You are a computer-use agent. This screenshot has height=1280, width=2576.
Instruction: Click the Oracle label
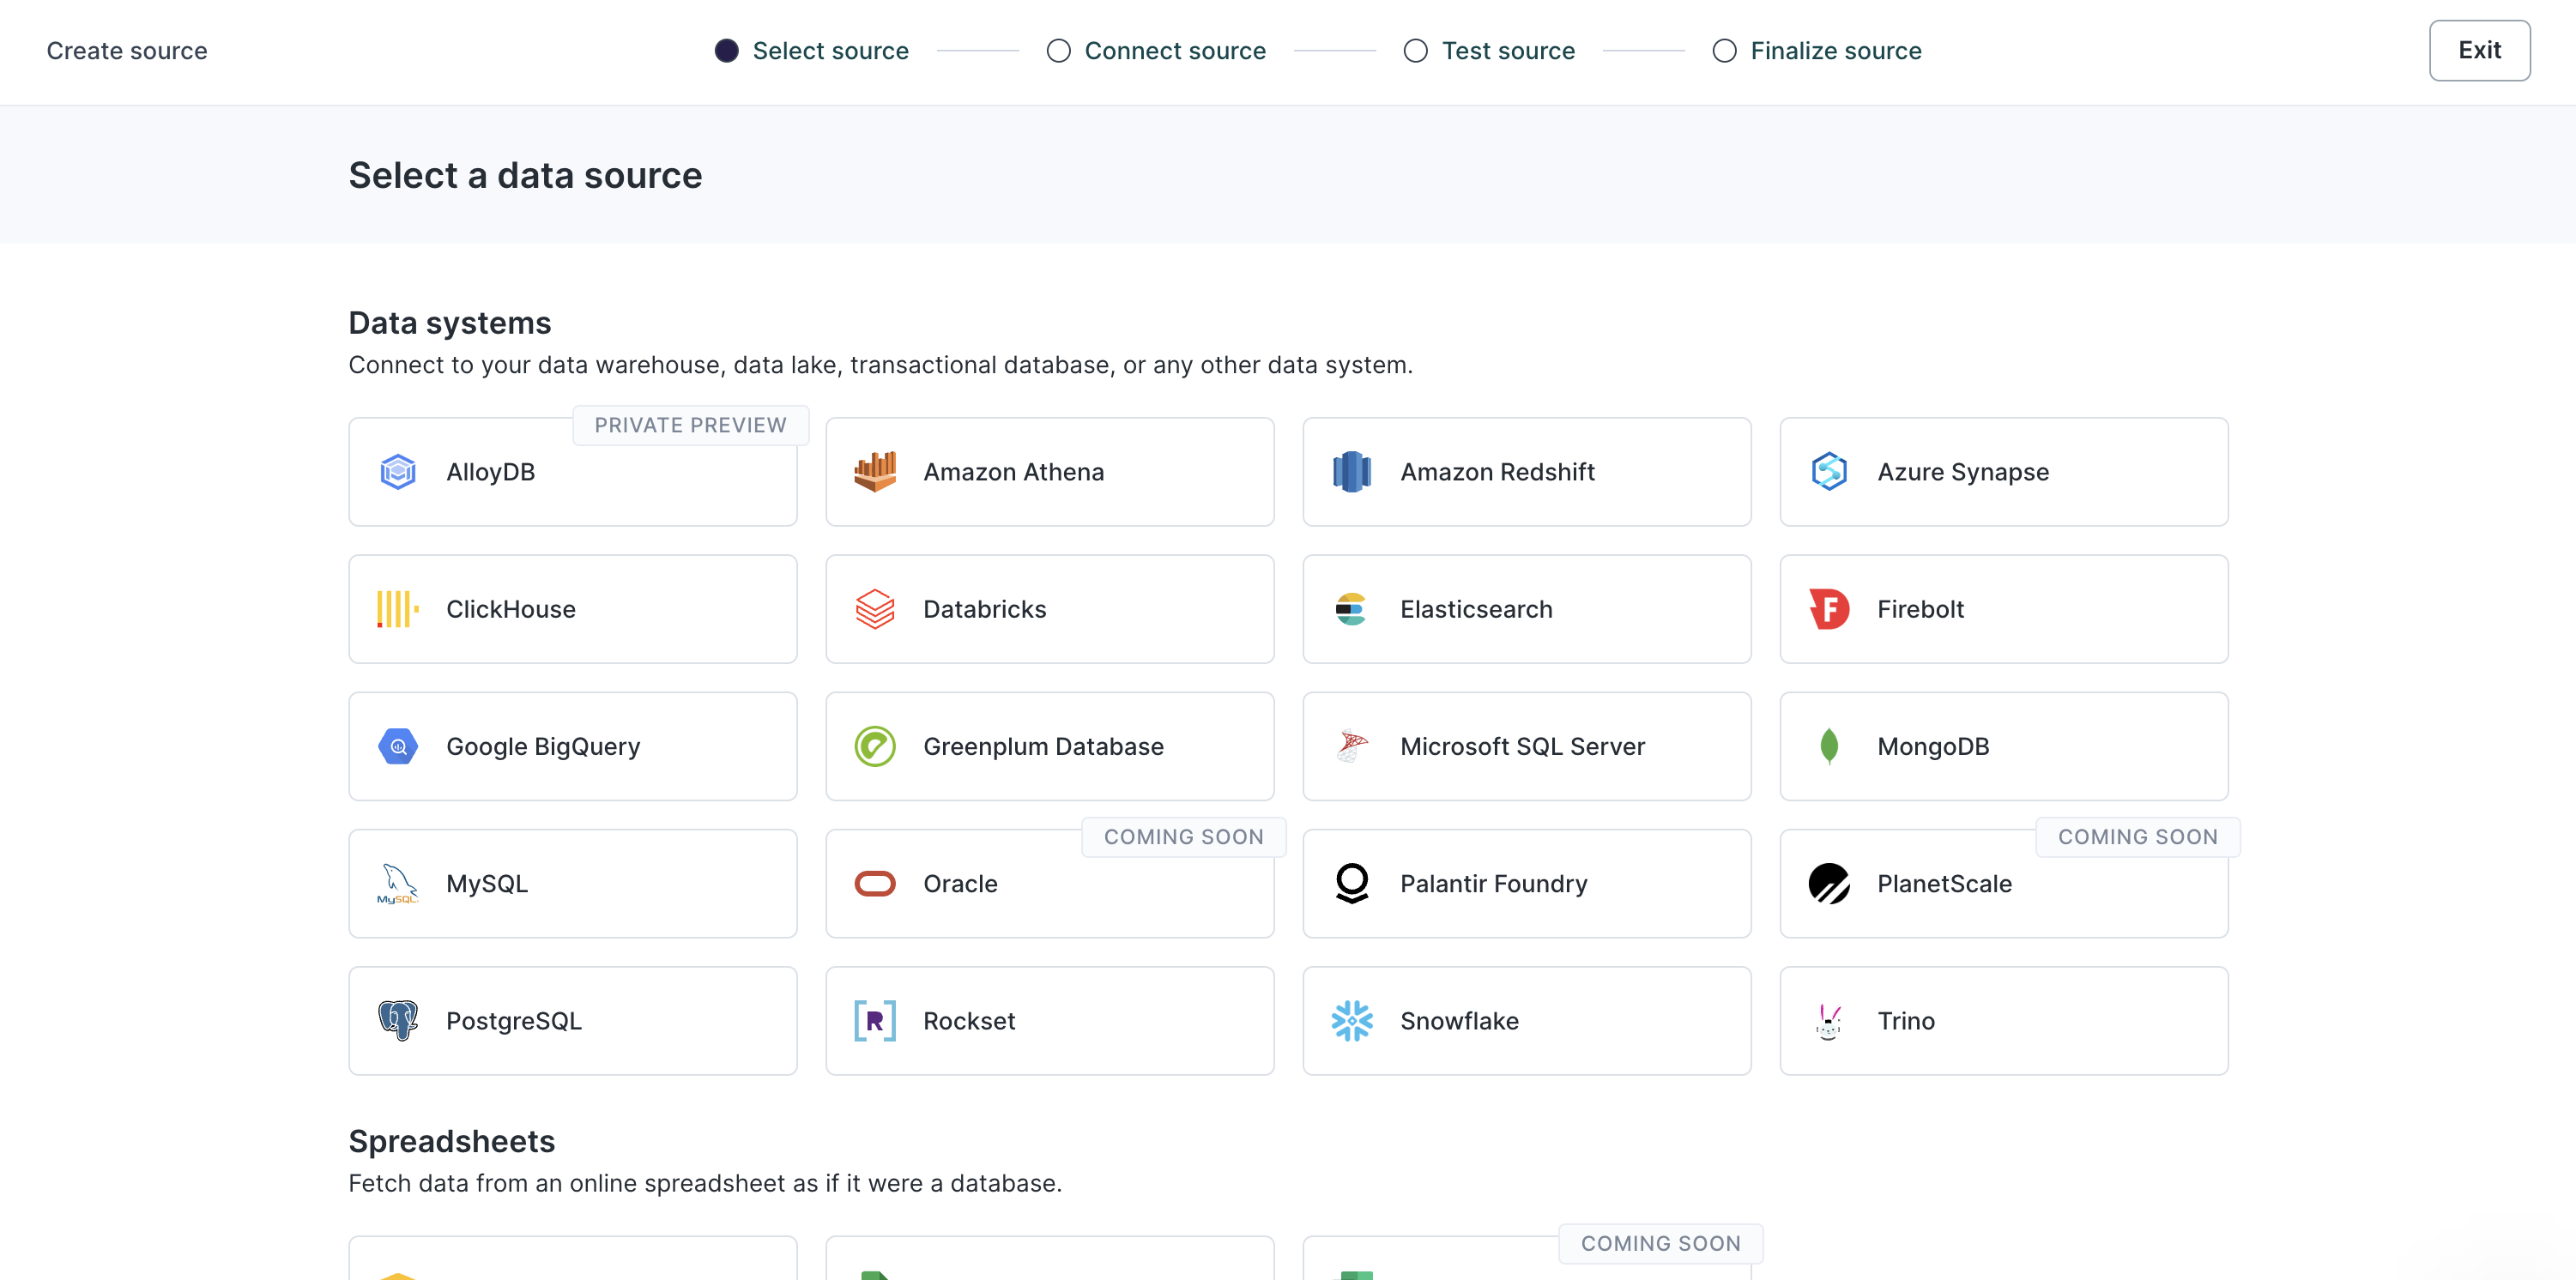tap(960, 884)
